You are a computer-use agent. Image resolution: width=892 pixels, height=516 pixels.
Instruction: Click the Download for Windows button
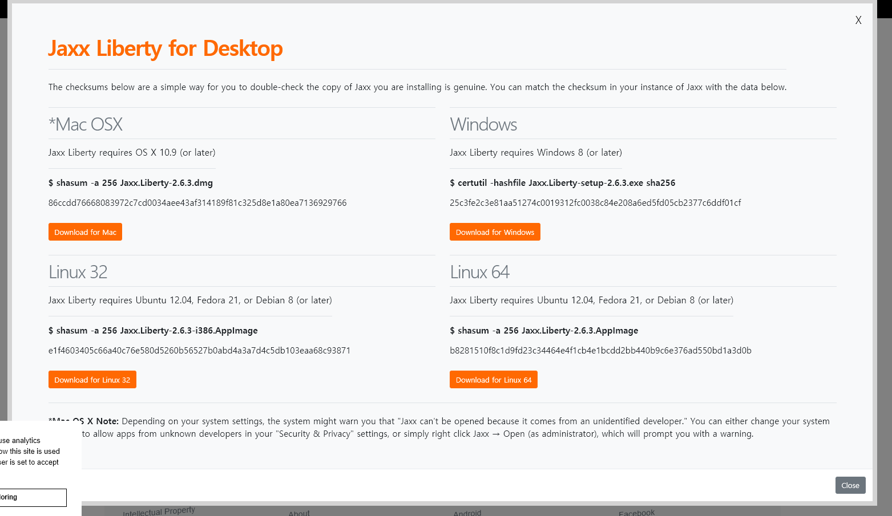pyautogui.click(x=494, y=232)
